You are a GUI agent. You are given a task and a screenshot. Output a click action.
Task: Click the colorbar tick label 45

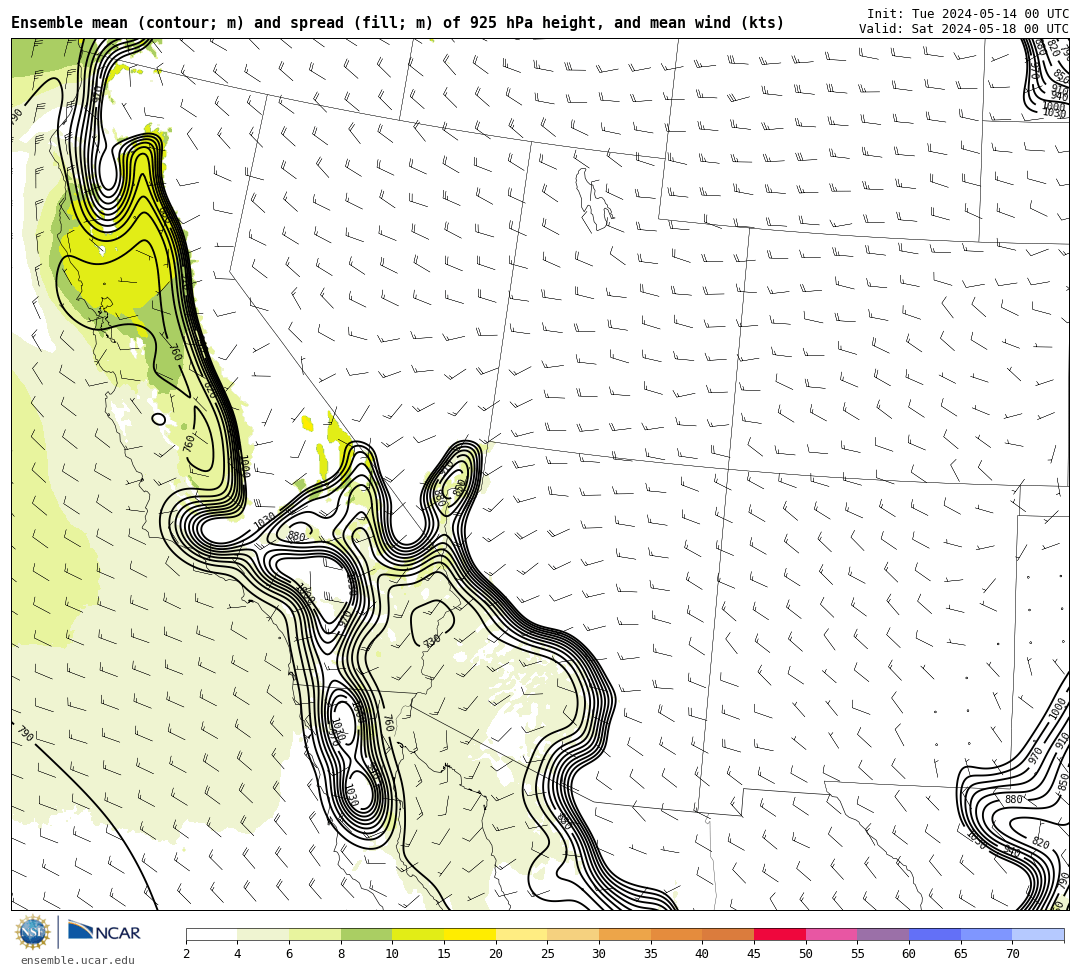pos(754,954)
